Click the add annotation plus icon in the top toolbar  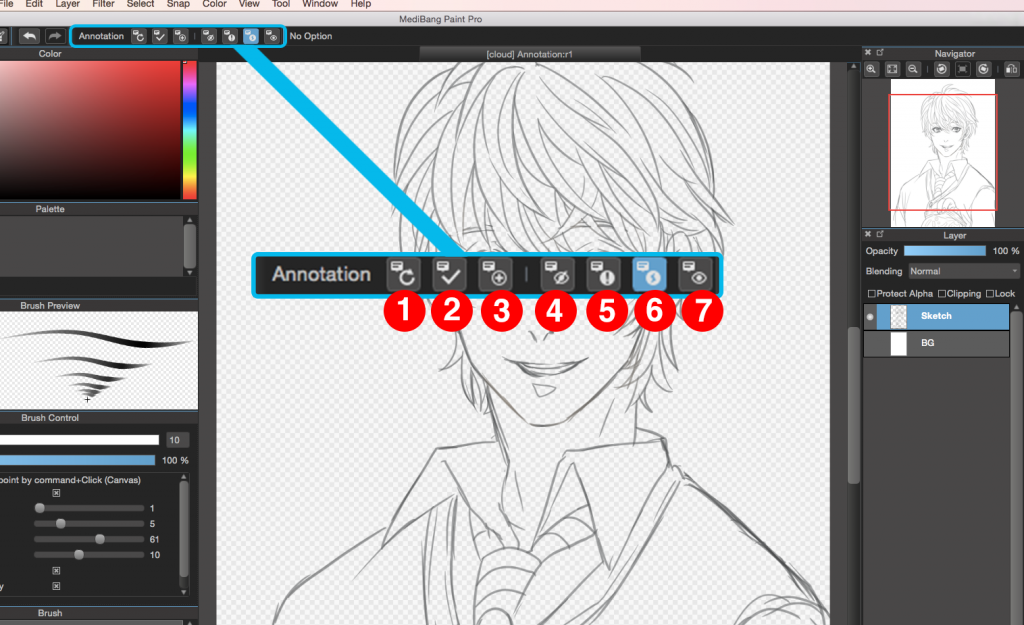pos(180,36)
